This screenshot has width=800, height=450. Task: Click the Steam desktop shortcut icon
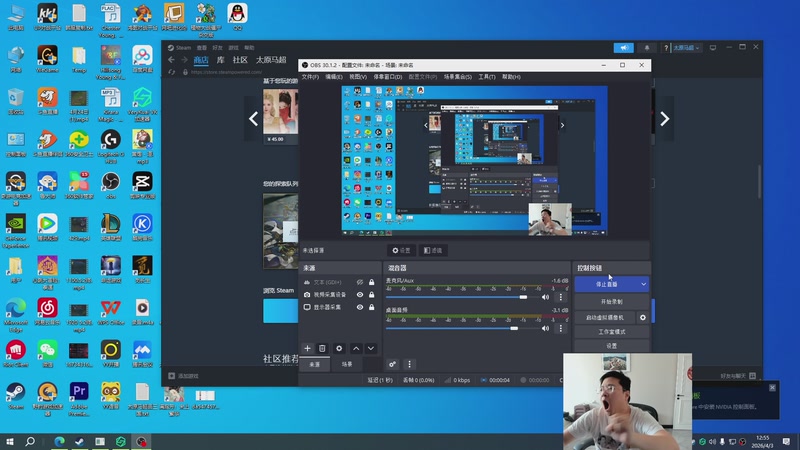15,396
